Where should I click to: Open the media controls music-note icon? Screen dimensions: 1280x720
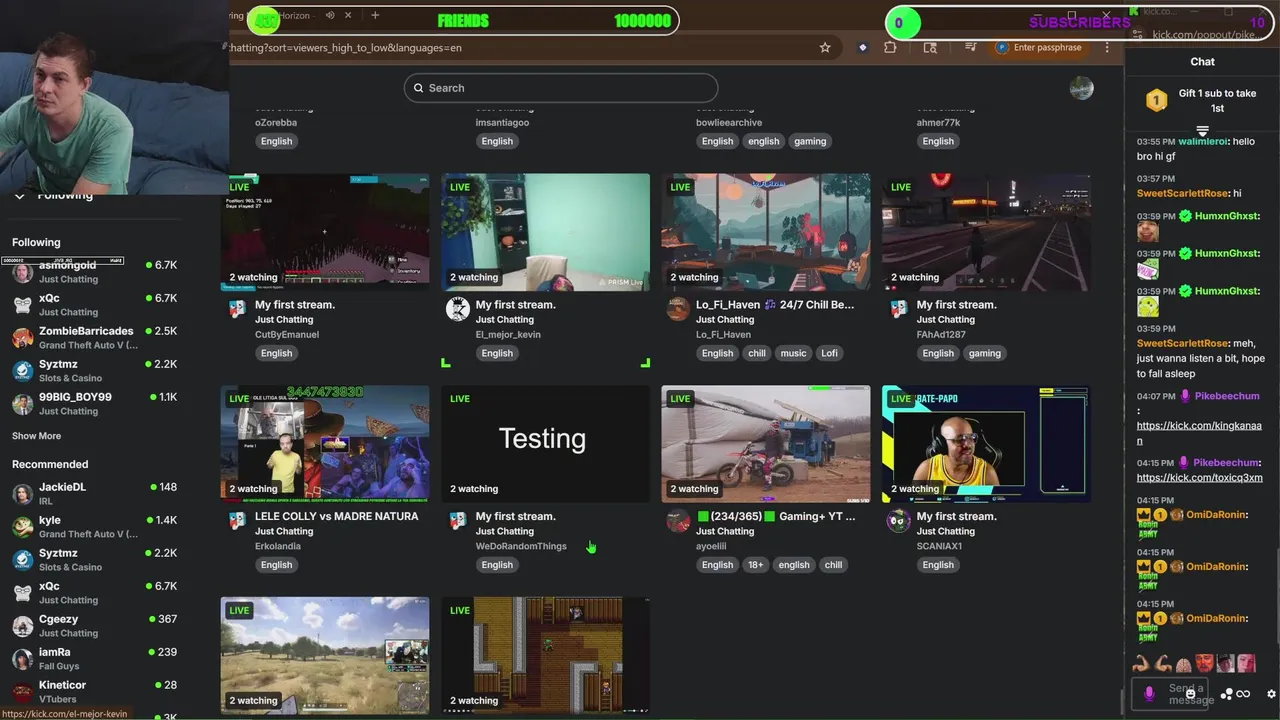click(x=970, y=47)
